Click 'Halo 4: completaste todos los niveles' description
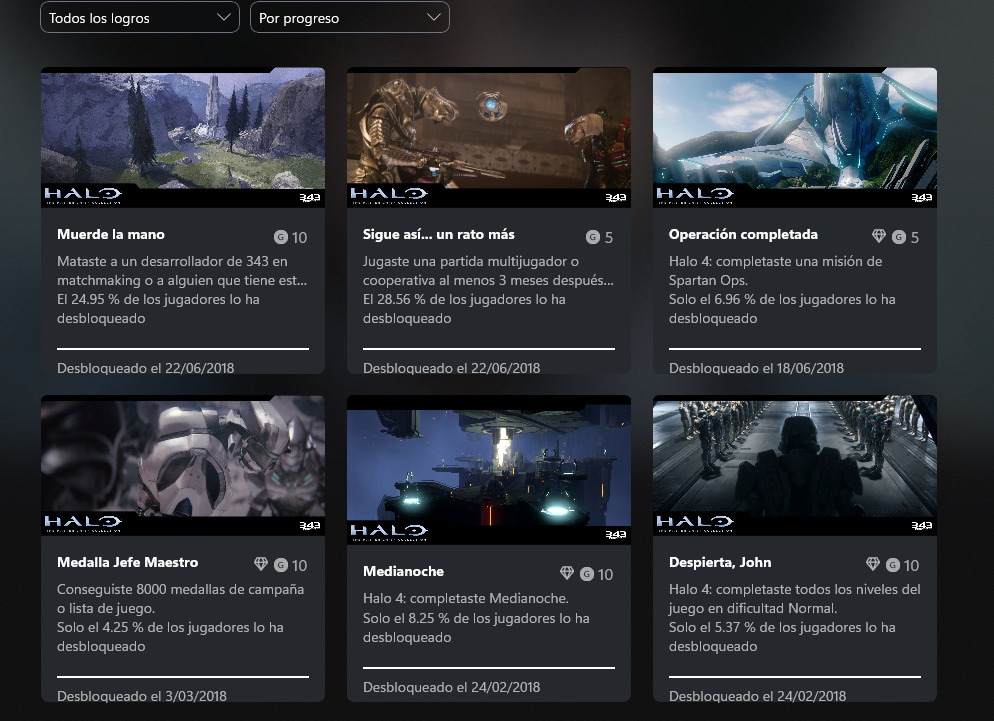This screenshot has width=994, height=721. [x=795, y=599]
